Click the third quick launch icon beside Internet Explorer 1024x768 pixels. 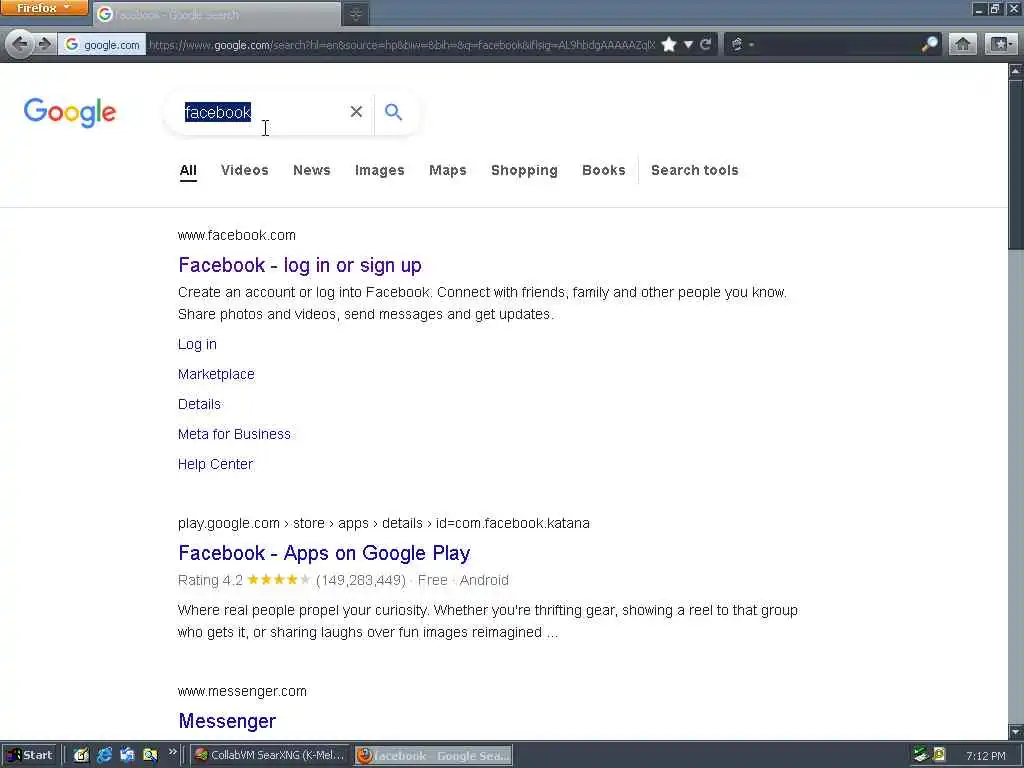[127, 756]
